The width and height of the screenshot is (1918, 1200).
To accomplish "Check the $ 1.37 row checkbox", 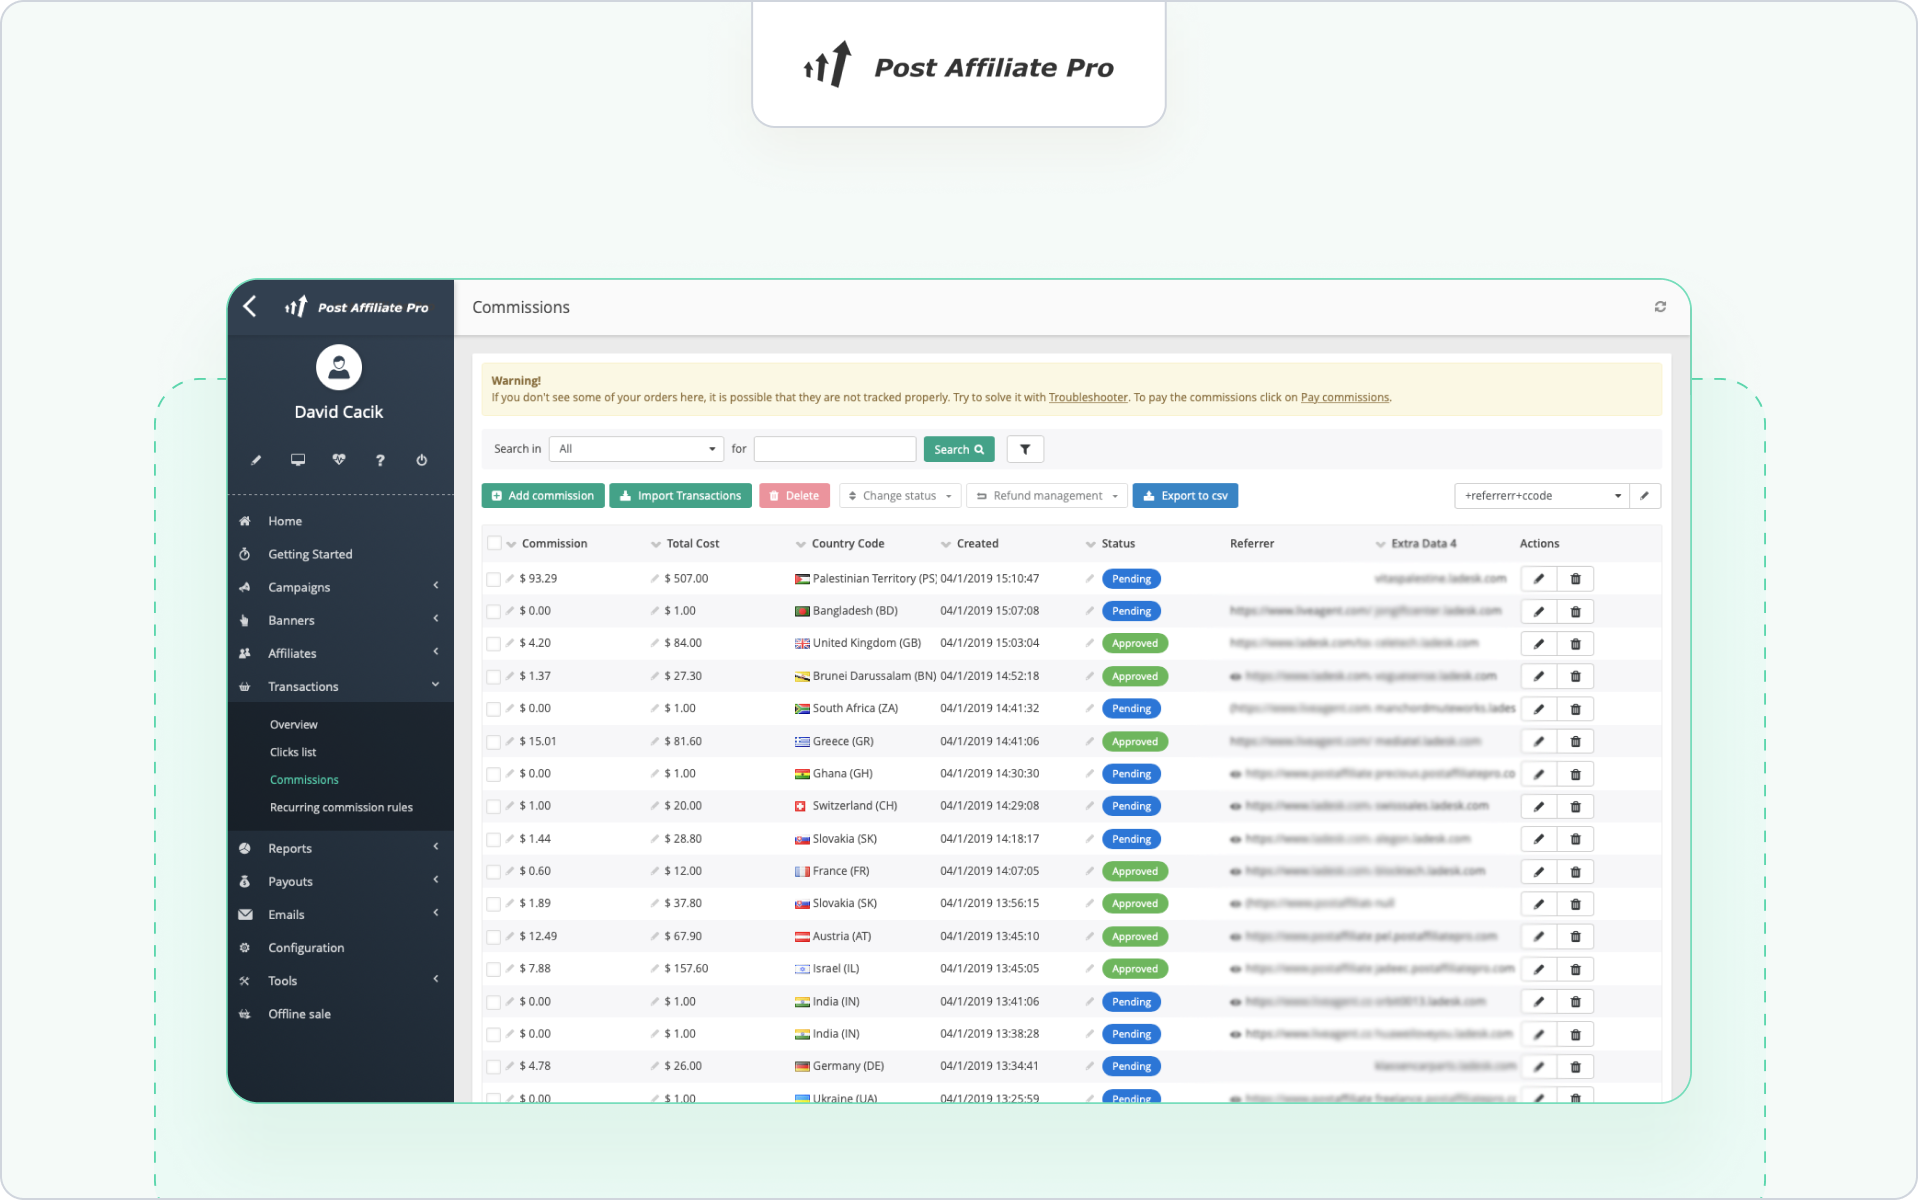I will 493,677.
